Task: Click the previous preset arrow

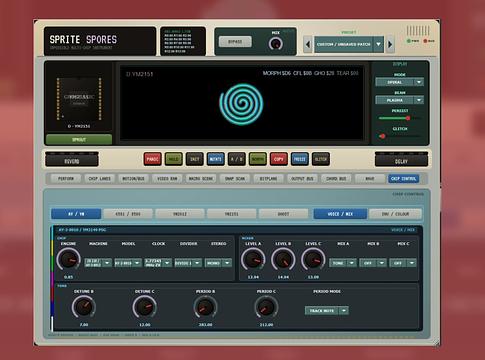Action: coord(308,44)
